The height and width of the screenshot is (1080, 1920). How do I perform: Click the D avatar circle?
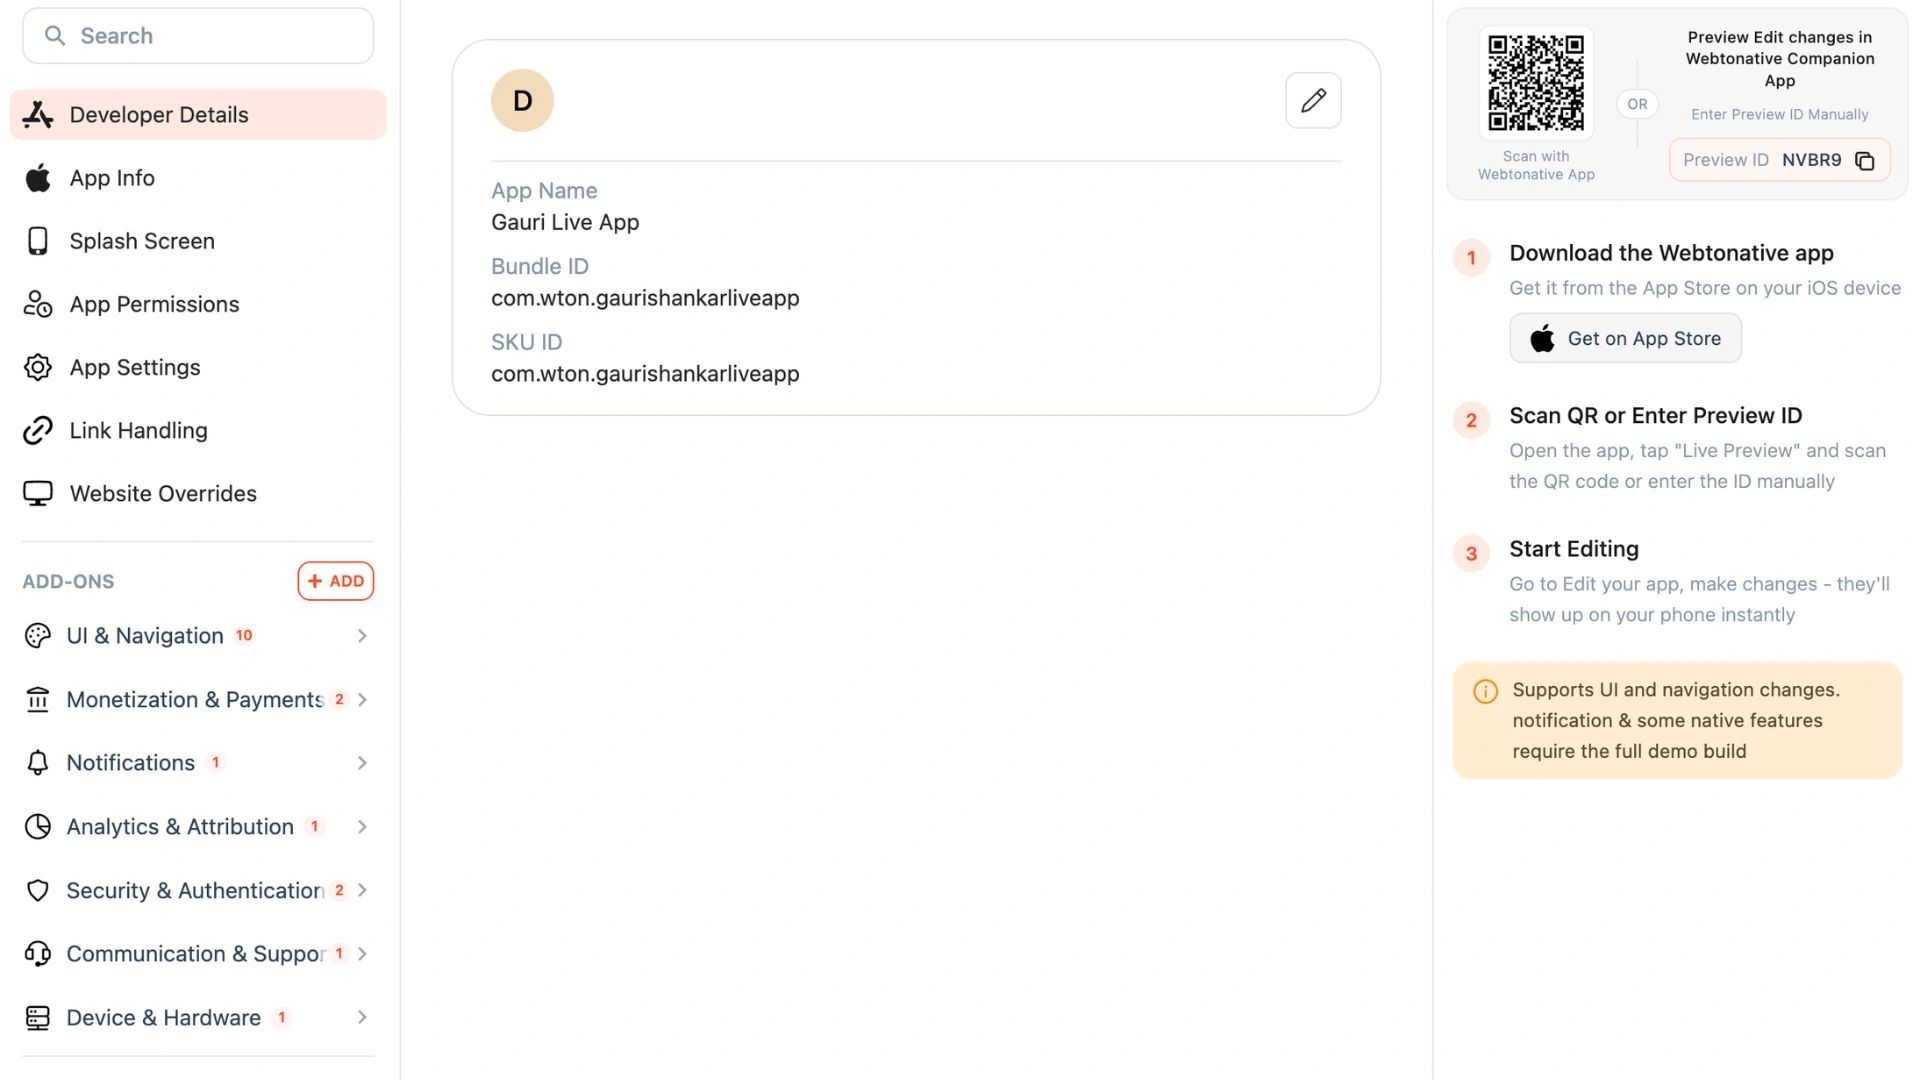(522, 100)
